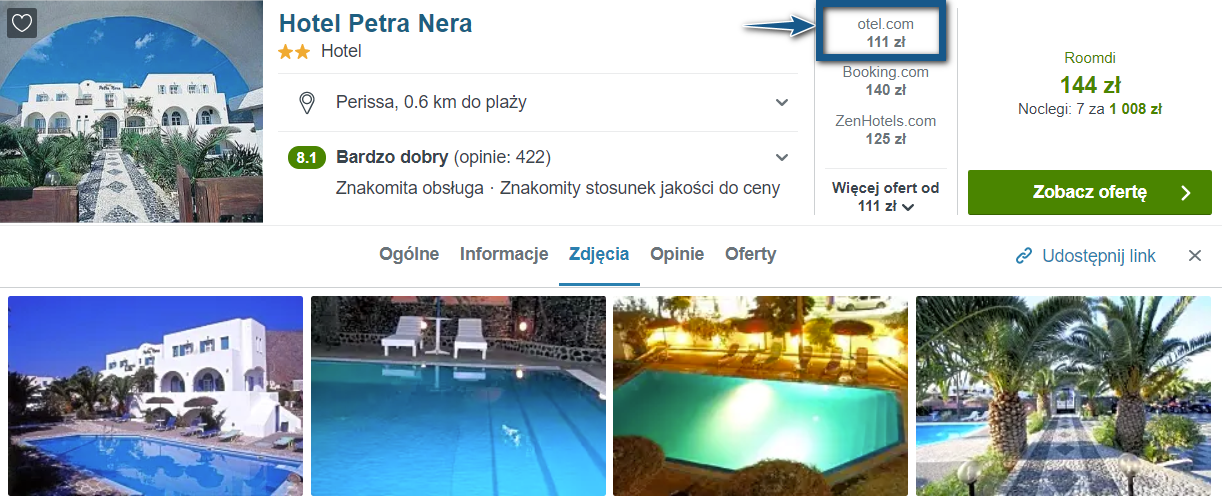Click the two-star hotel rating
This screenshot has height=500, width=1222.
295,51
